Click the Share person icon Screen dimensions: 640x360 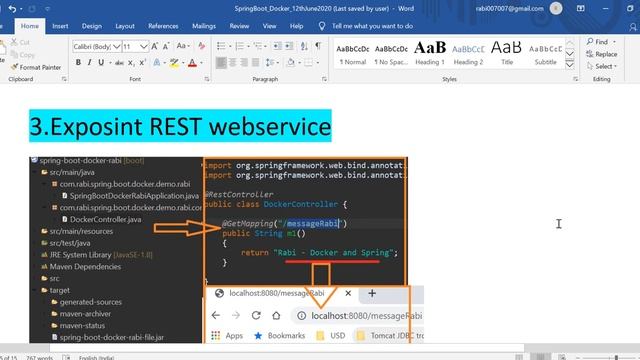pos(633,27)
